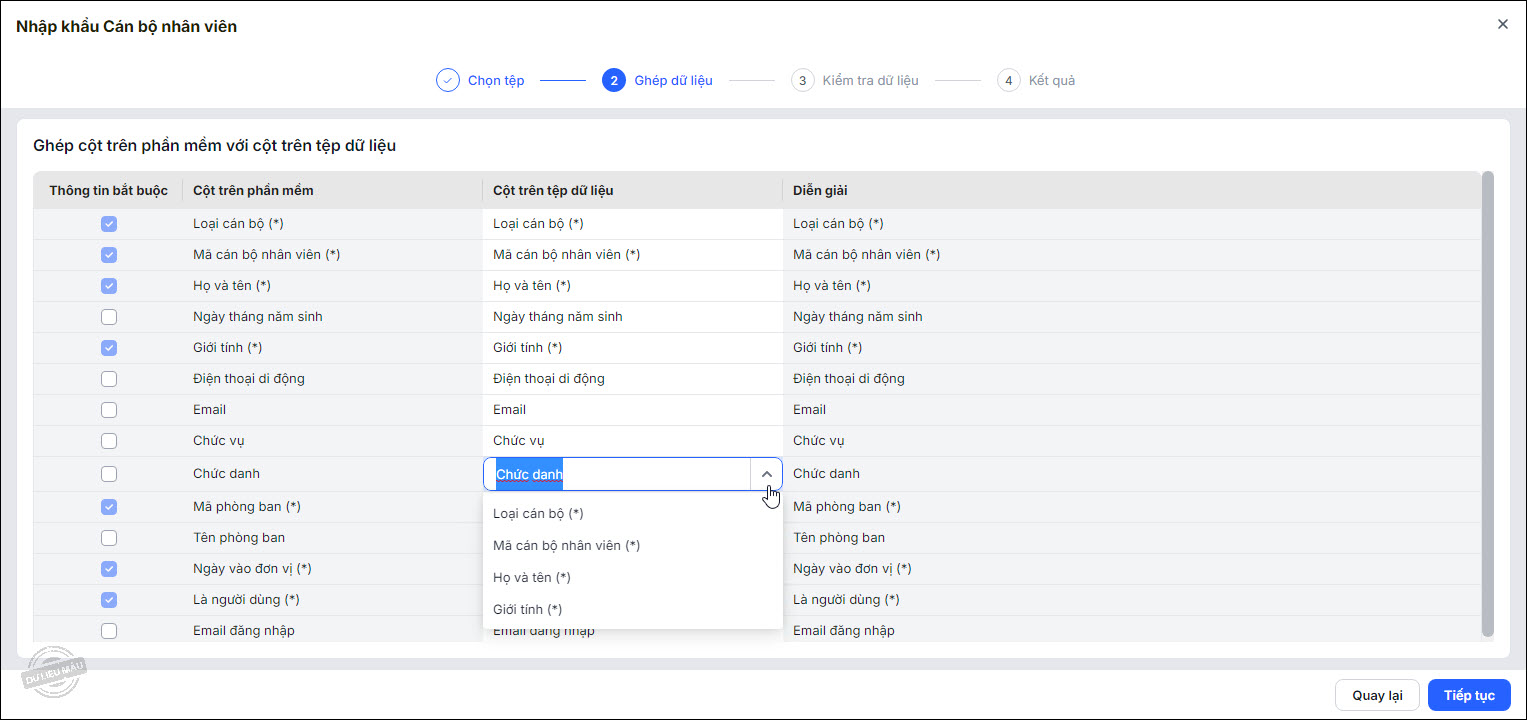Select Họ và tên (*) dropdown option
Screen dimensions: 1527x720
tap(531, 578)
